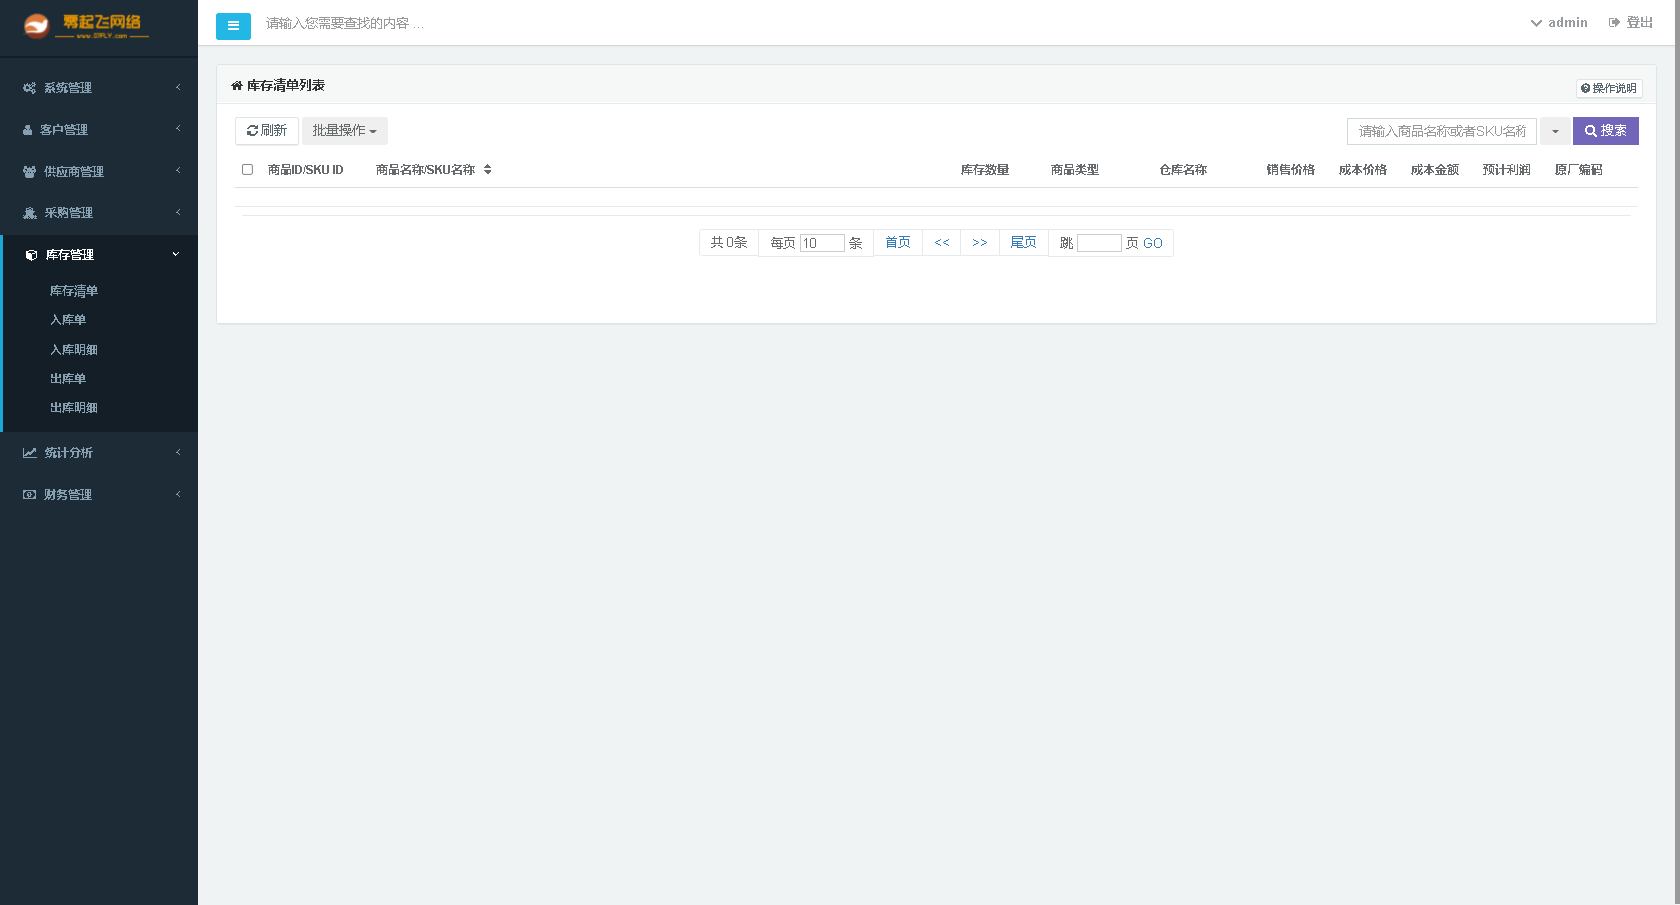Click the 易起飞网络 logo
The height and width of the screenshot is (905, 1680).
tap(86, 26)
